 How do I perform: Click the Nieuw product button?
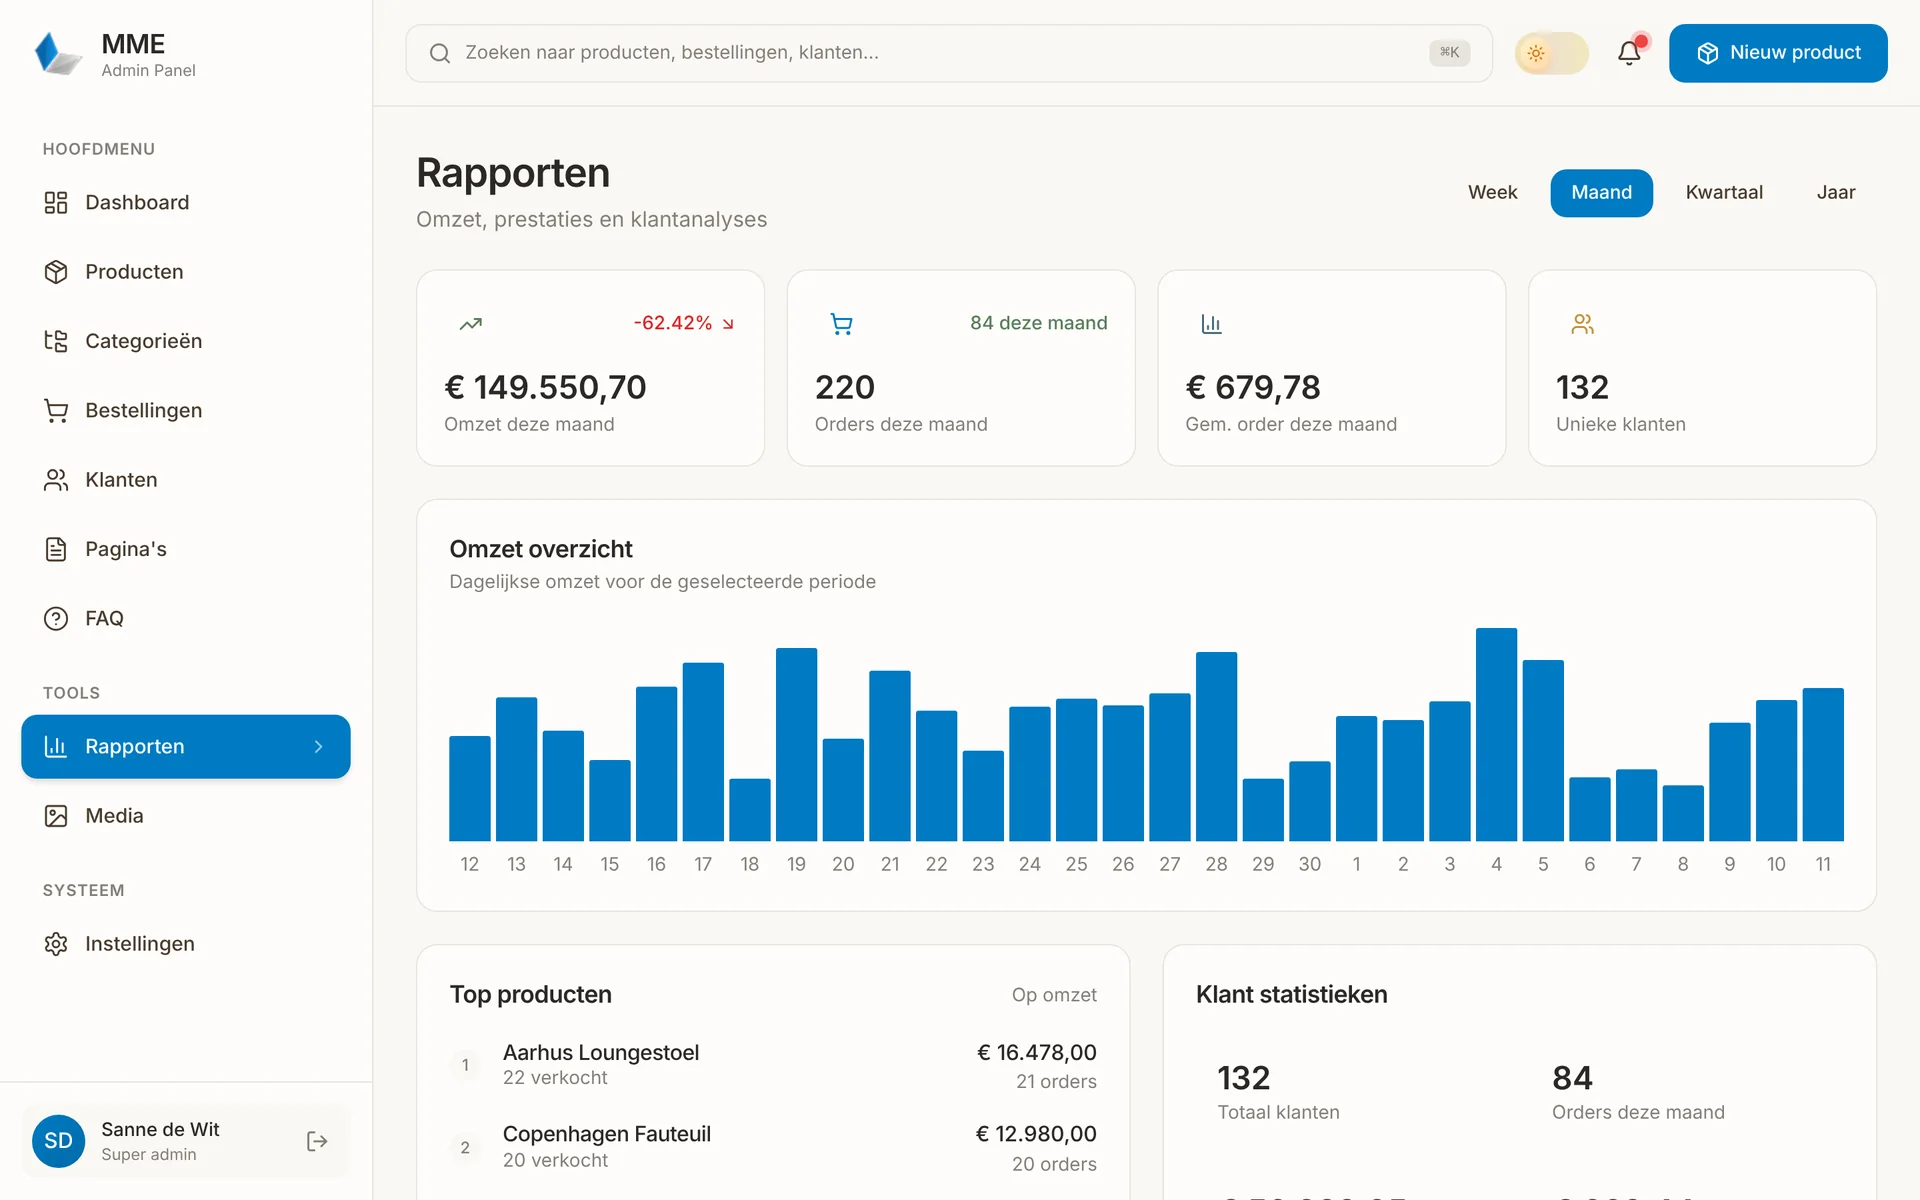coord(1778,53)
